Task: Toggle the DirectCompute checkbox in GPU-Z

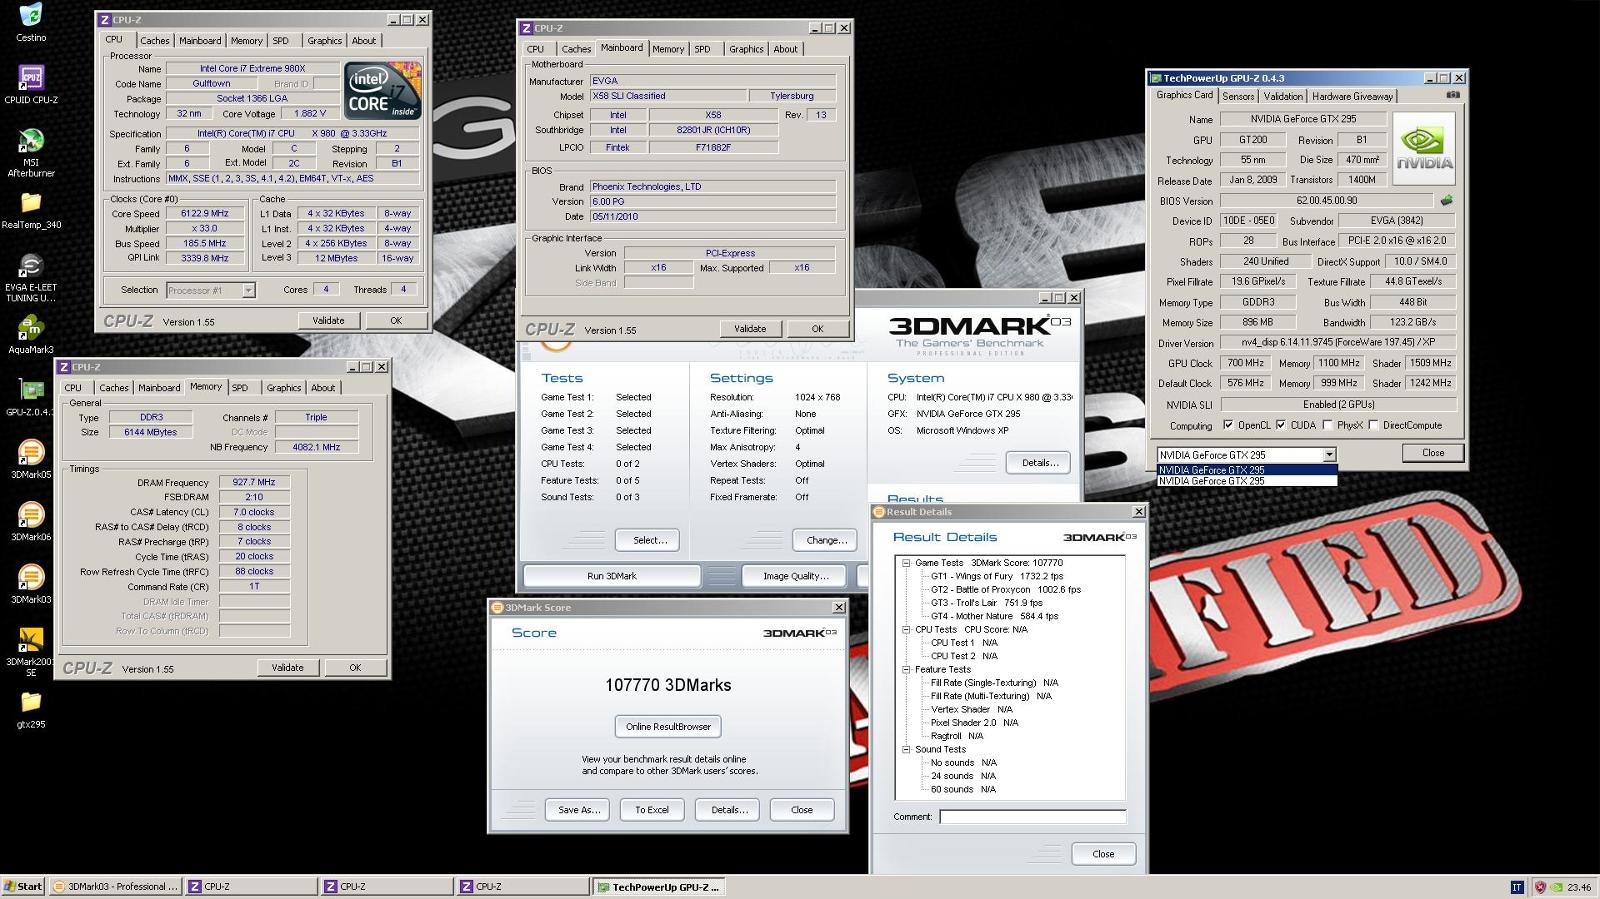Action: coord(1374,425)
